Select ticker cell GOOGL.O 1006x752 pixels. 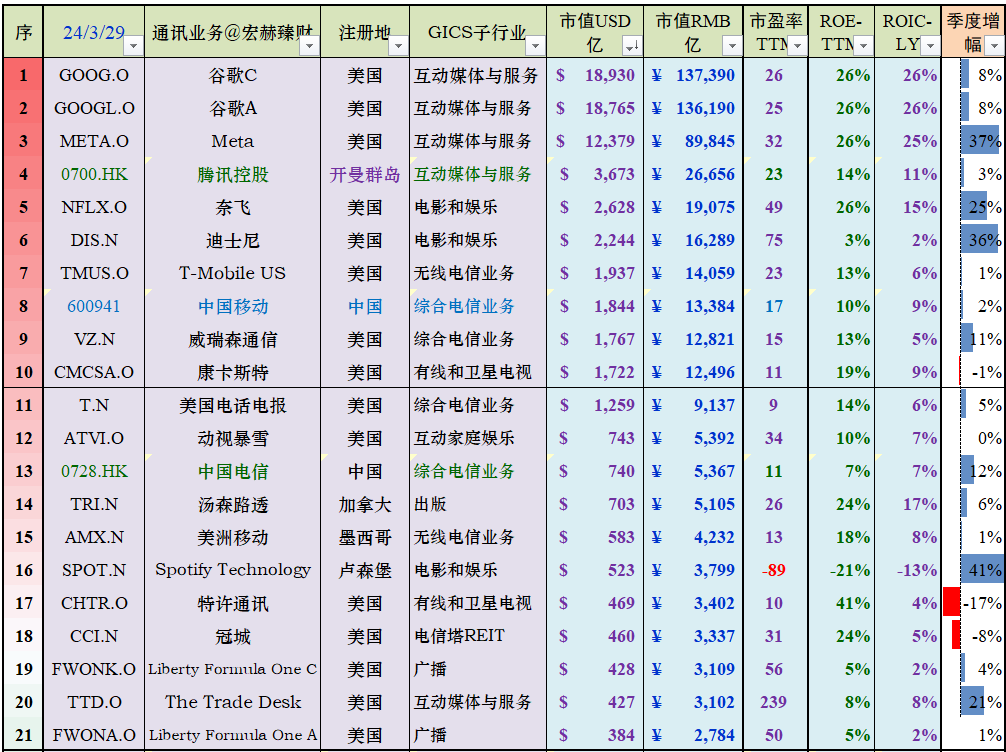point(94,108)
